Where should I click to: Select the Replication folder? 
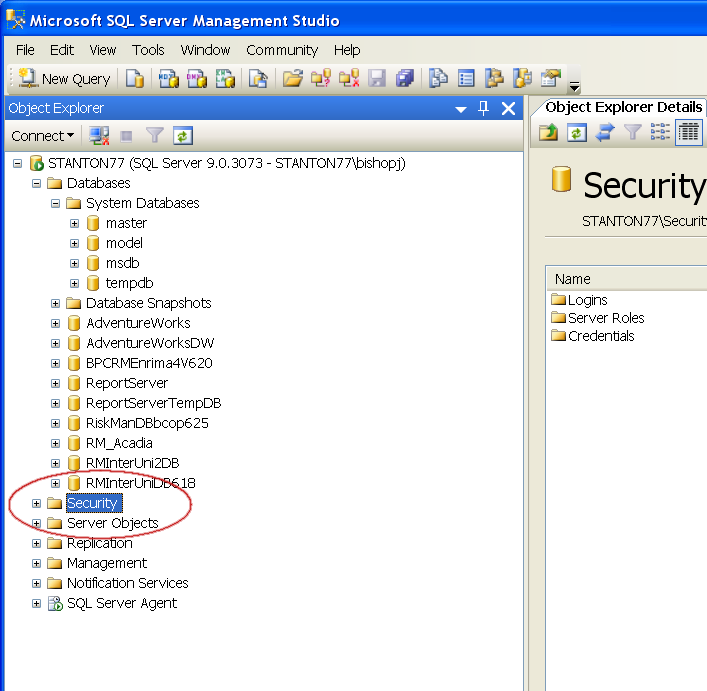pyautogui.click(x=100, y=544)
